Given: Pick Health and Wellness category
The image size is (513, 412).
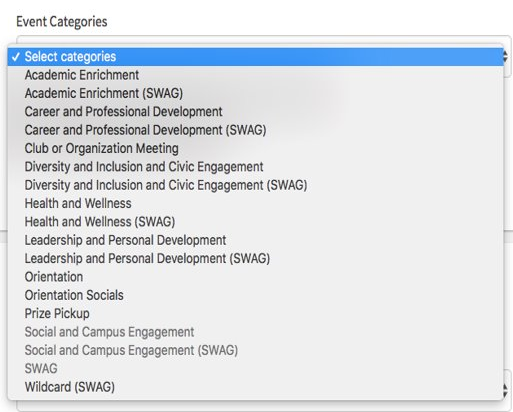Looking at the screenshot, I should point(255,203).
